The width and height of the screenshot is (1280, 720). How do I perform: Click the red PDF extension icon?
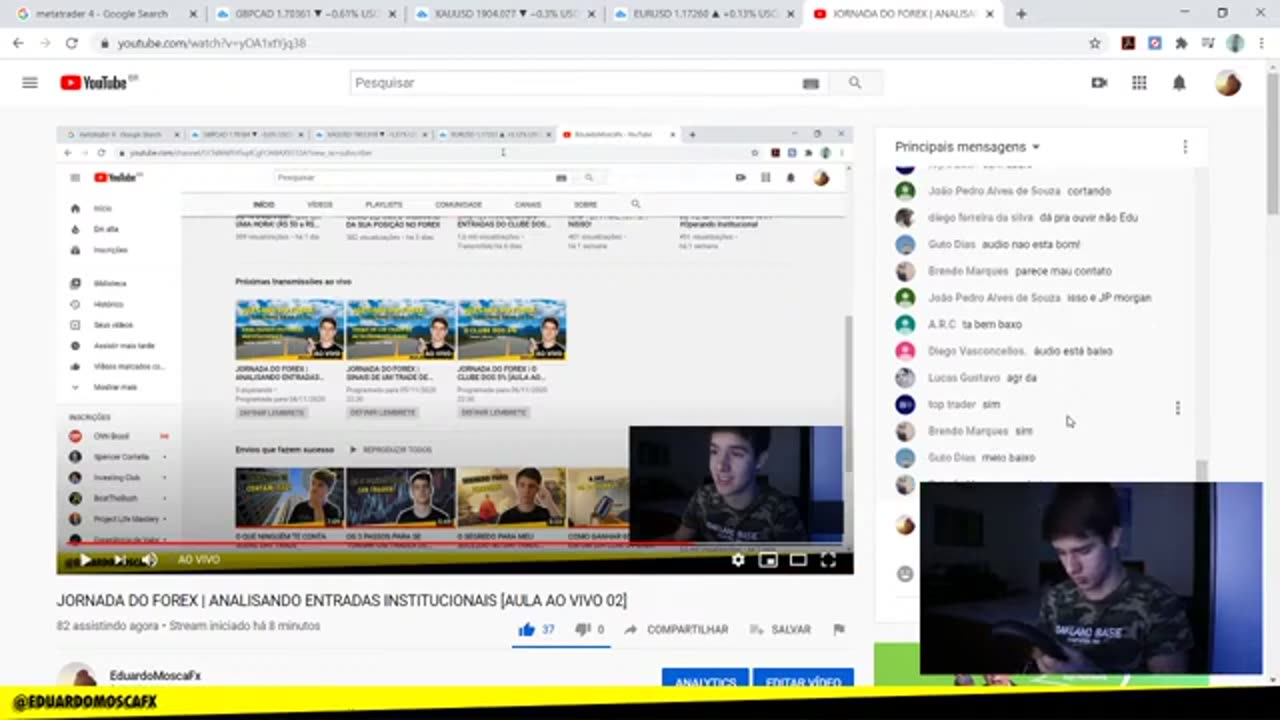point(1128,43)
